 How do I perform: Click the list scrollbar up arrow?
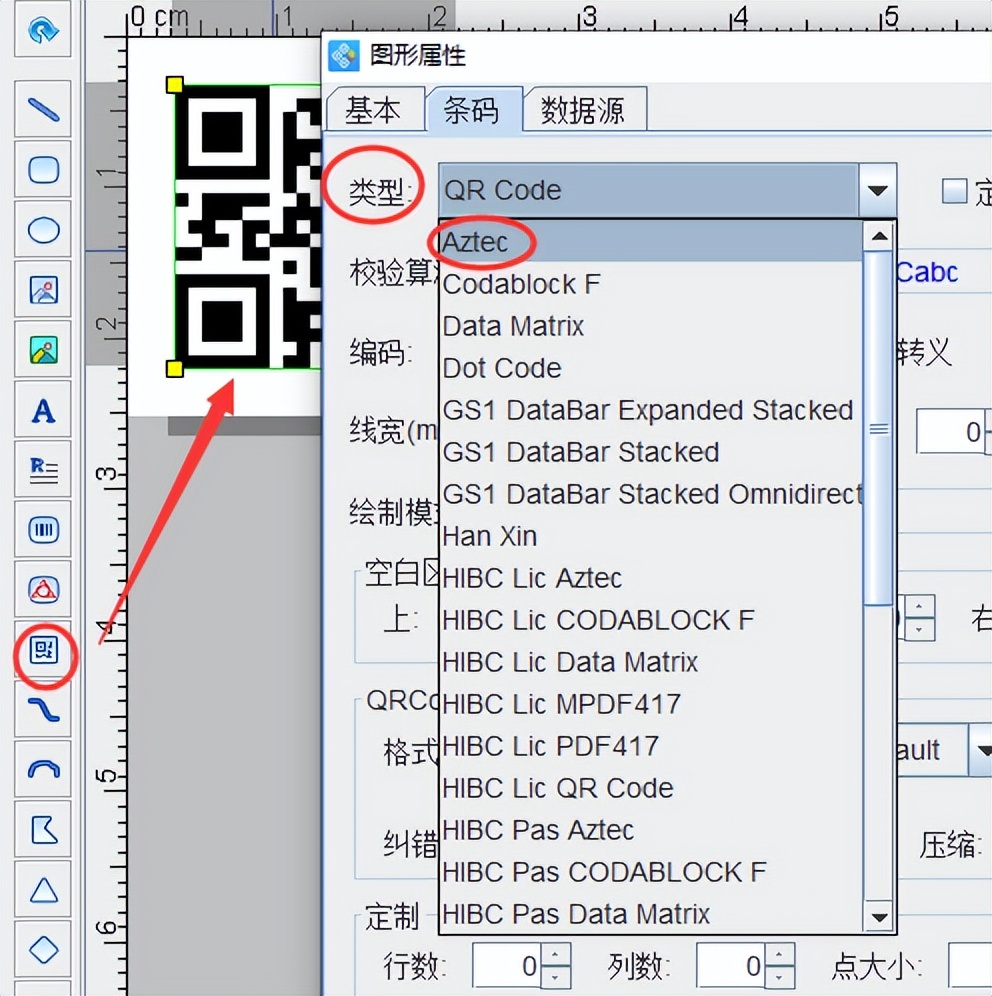[x=879, y=236]
